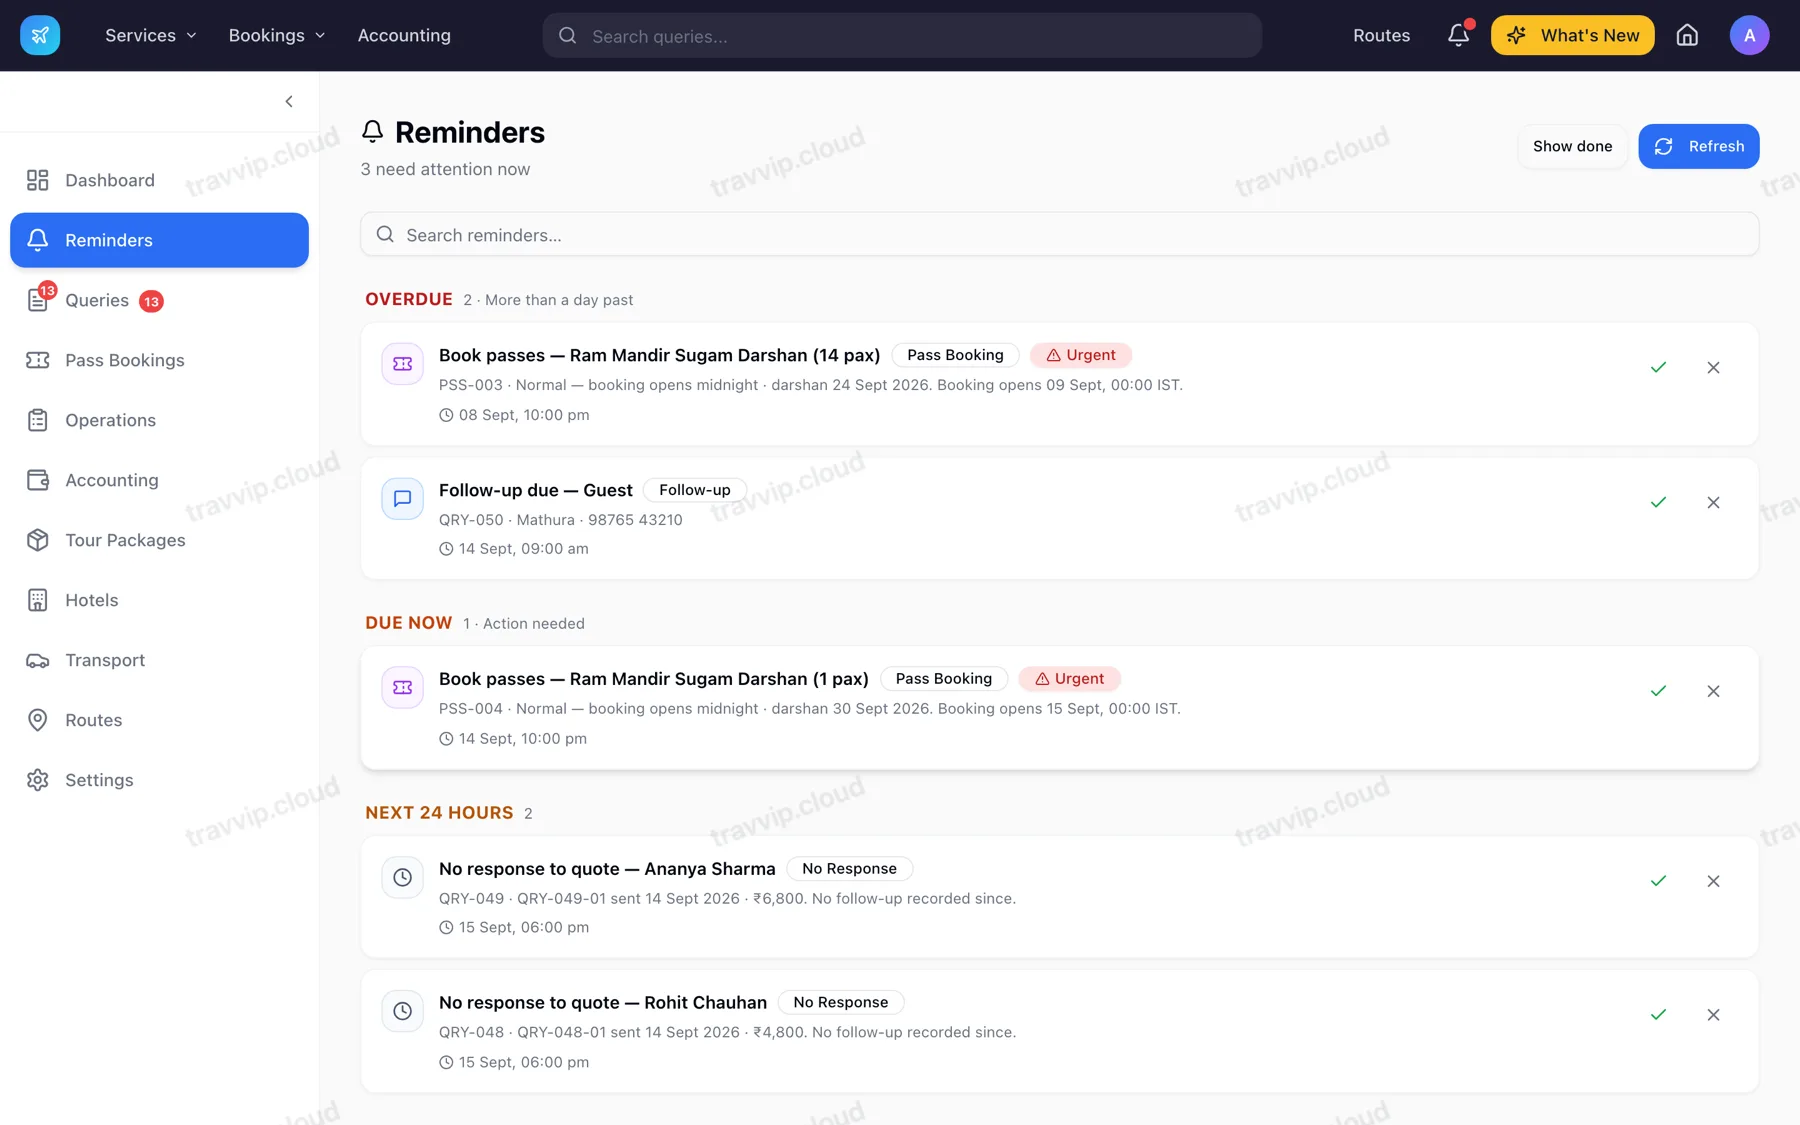The image size is (1800, 1125).
Task: Dismiss the Ananya Sharma reminder
Action: 1713,881
